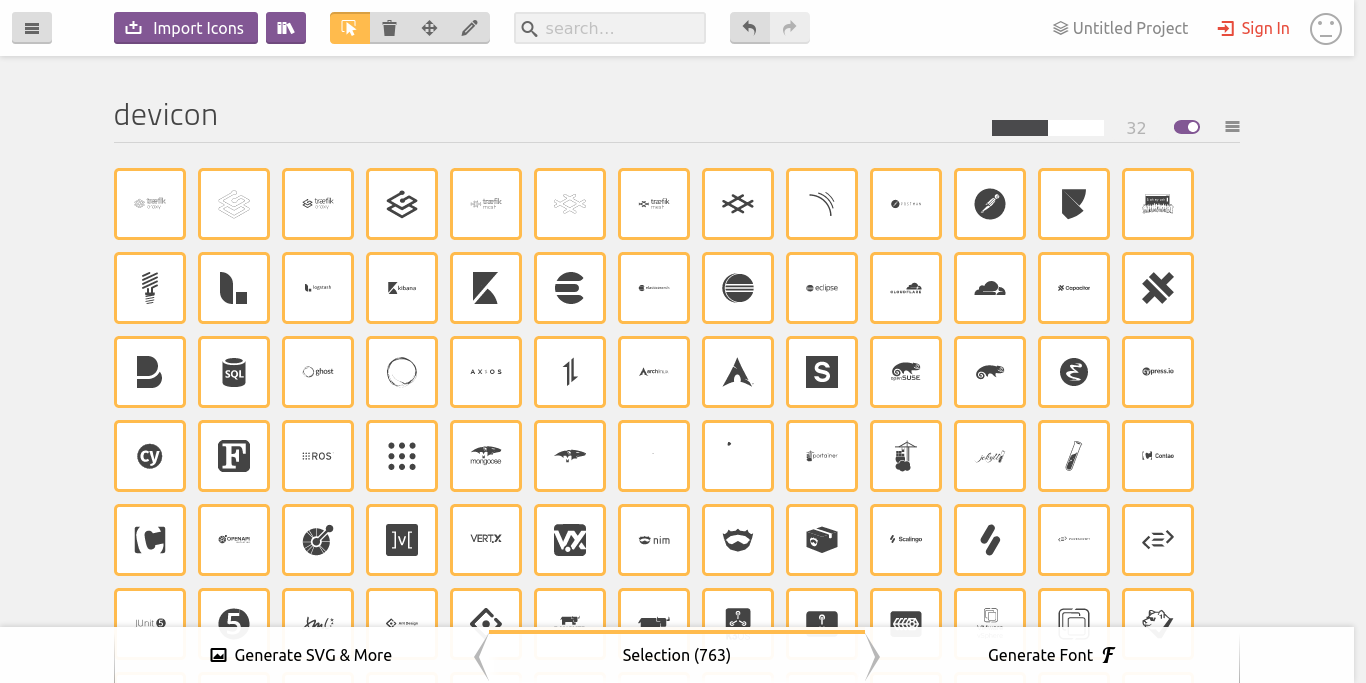Redo the last action
Screen dimensions: 1366x683
coord(790,28)
